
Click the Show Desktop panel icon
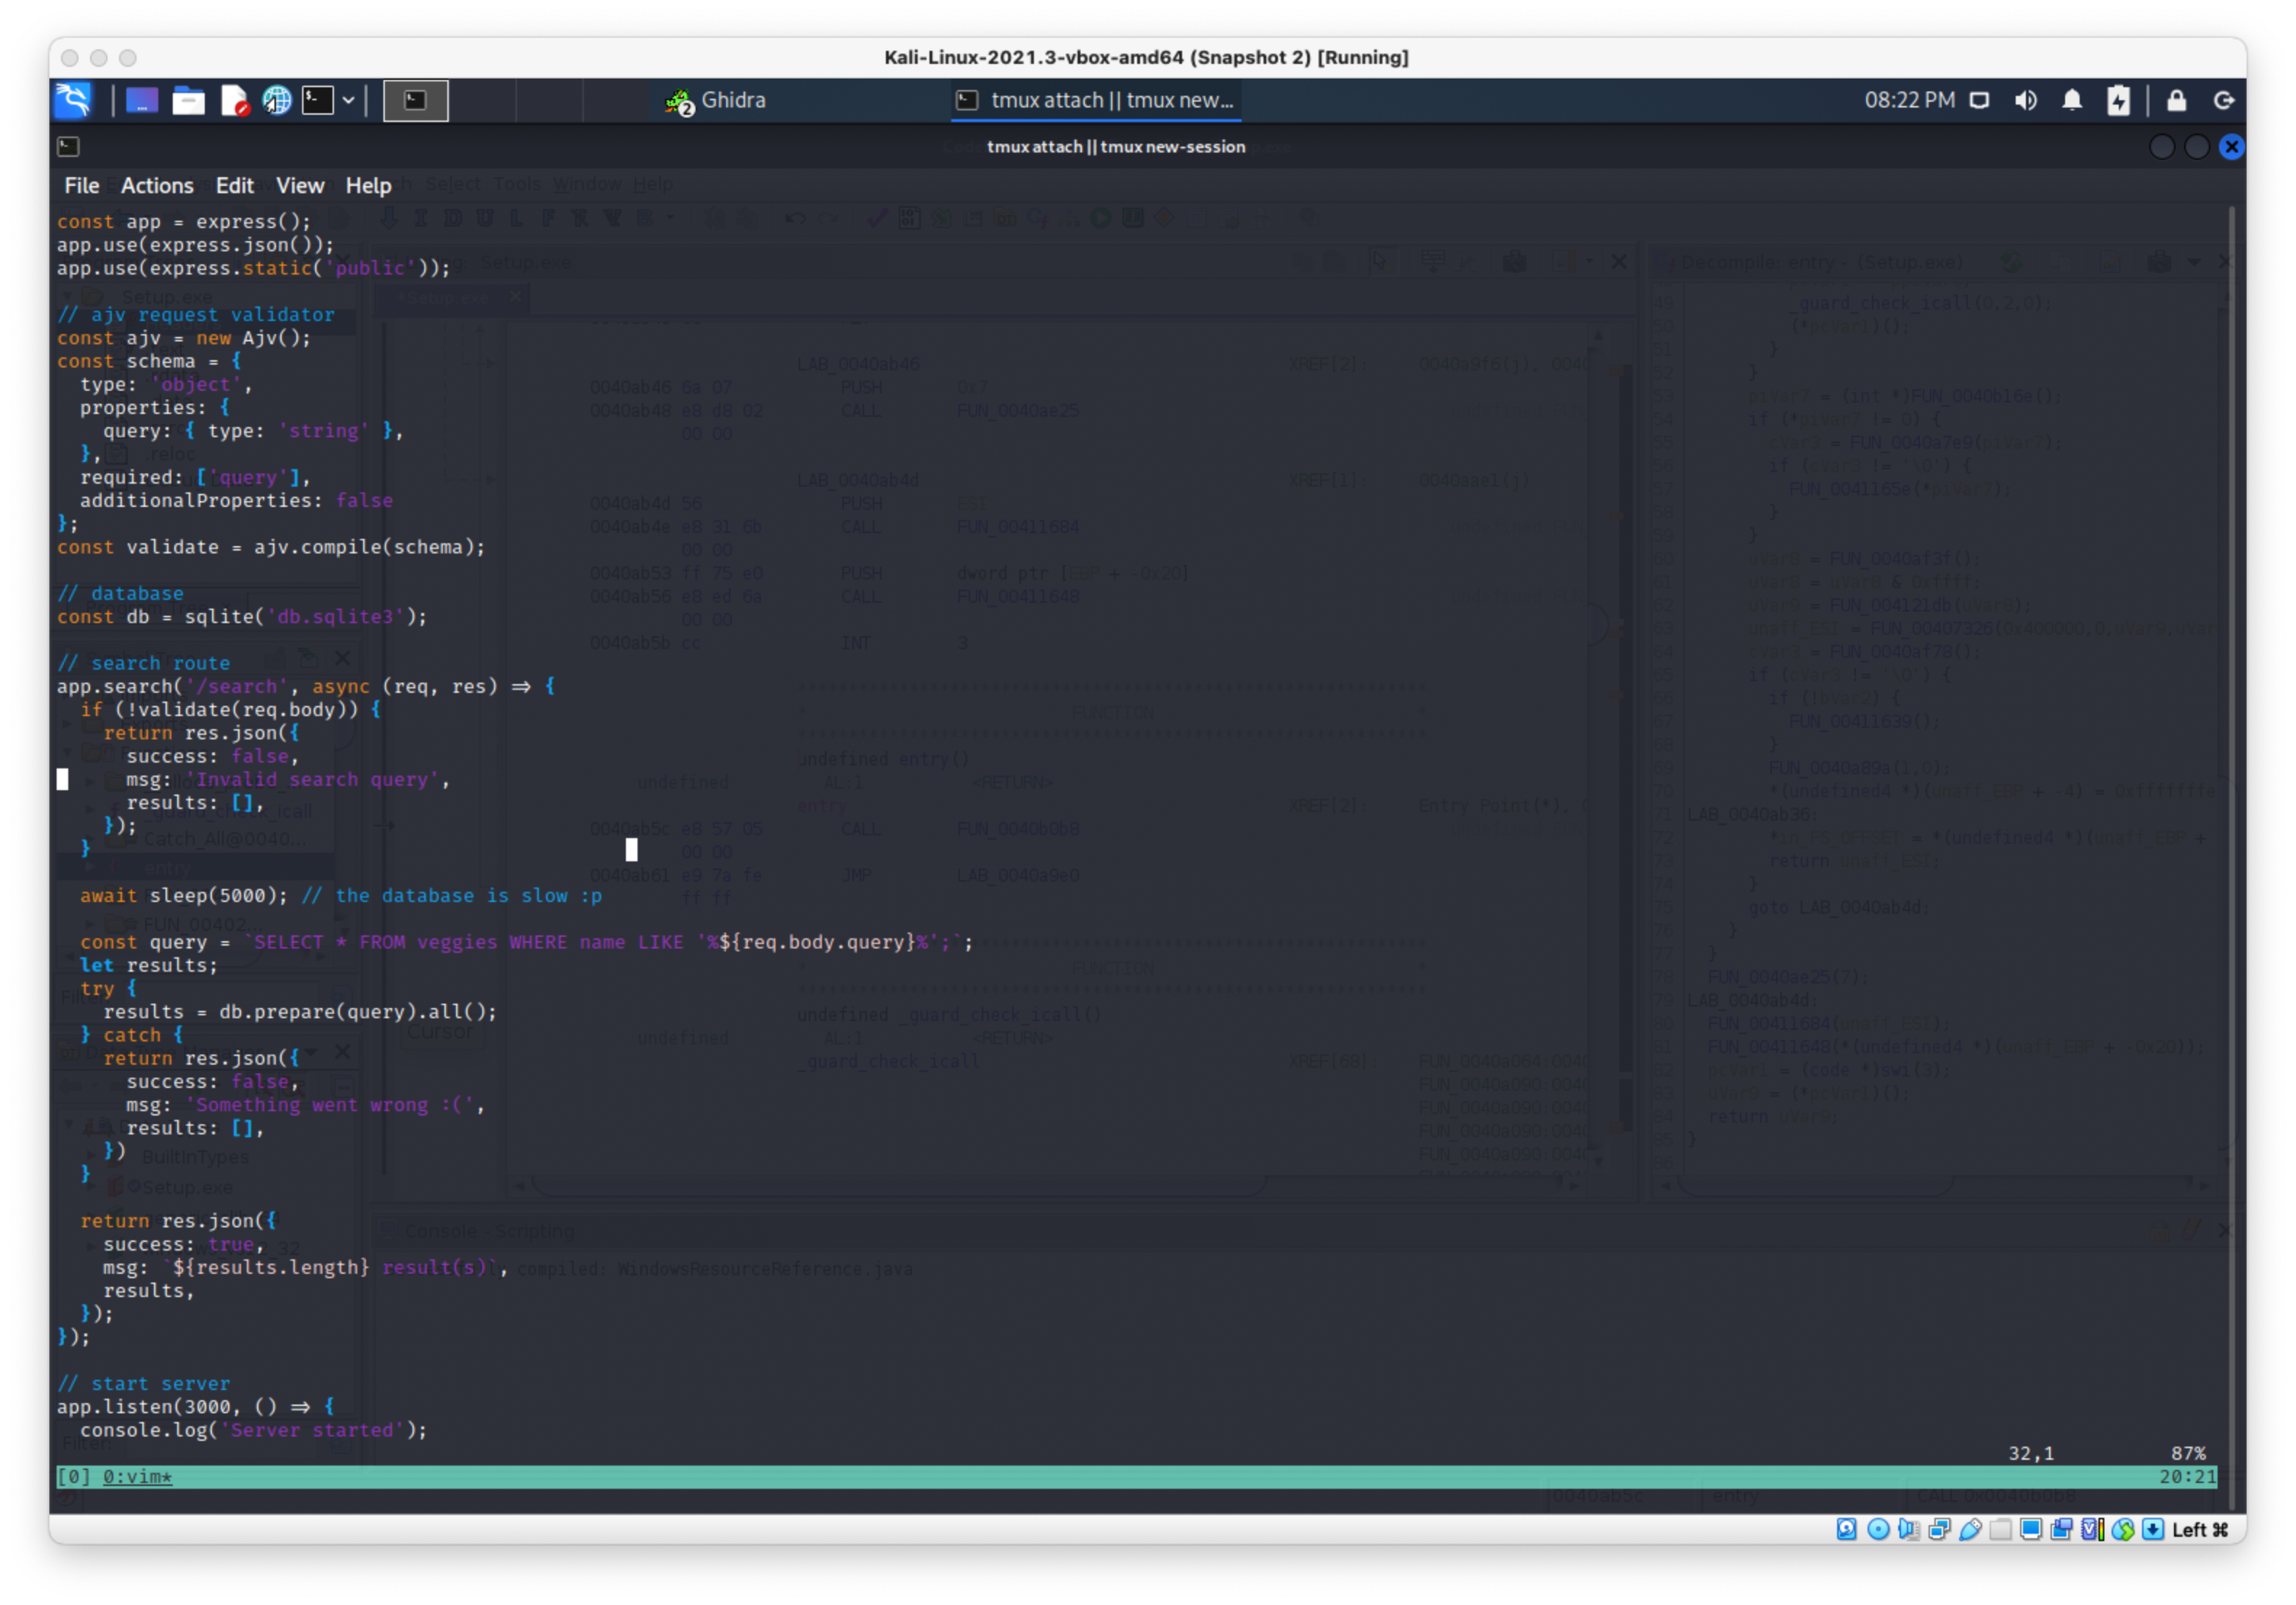click(x=141, y=100)
